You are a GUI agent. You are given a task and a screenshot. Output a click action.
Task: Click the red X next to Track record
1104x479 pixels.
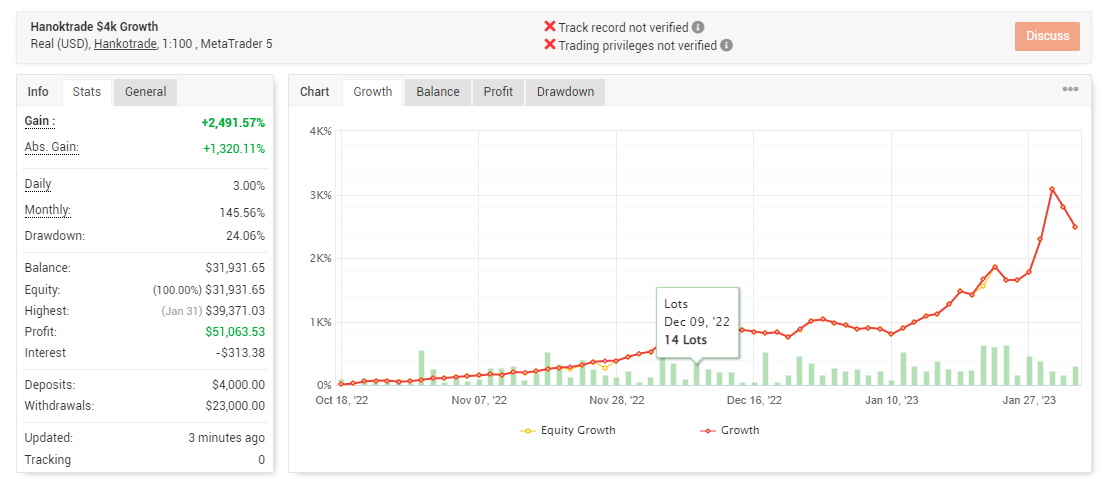[x=549, y=27]
